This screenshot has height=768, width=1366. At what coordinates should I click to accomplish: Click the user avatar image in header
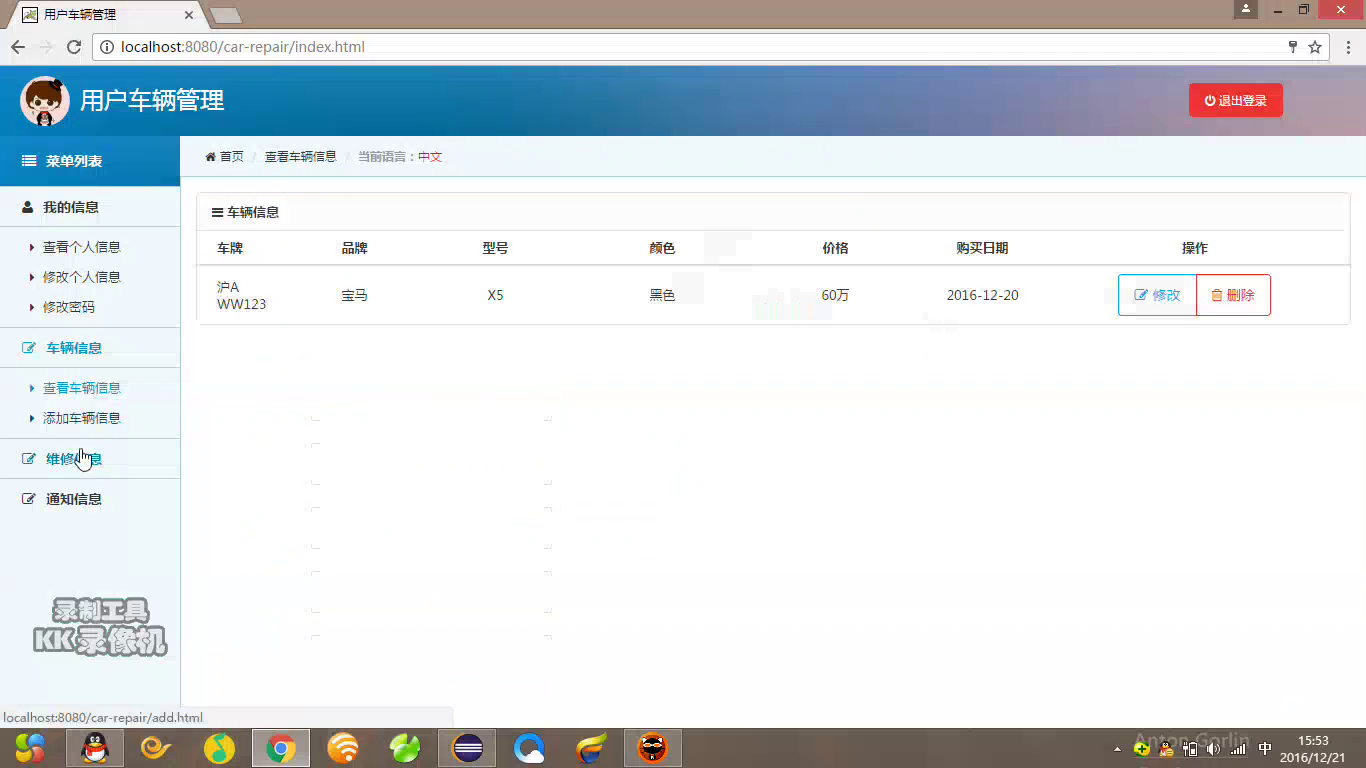45,101
